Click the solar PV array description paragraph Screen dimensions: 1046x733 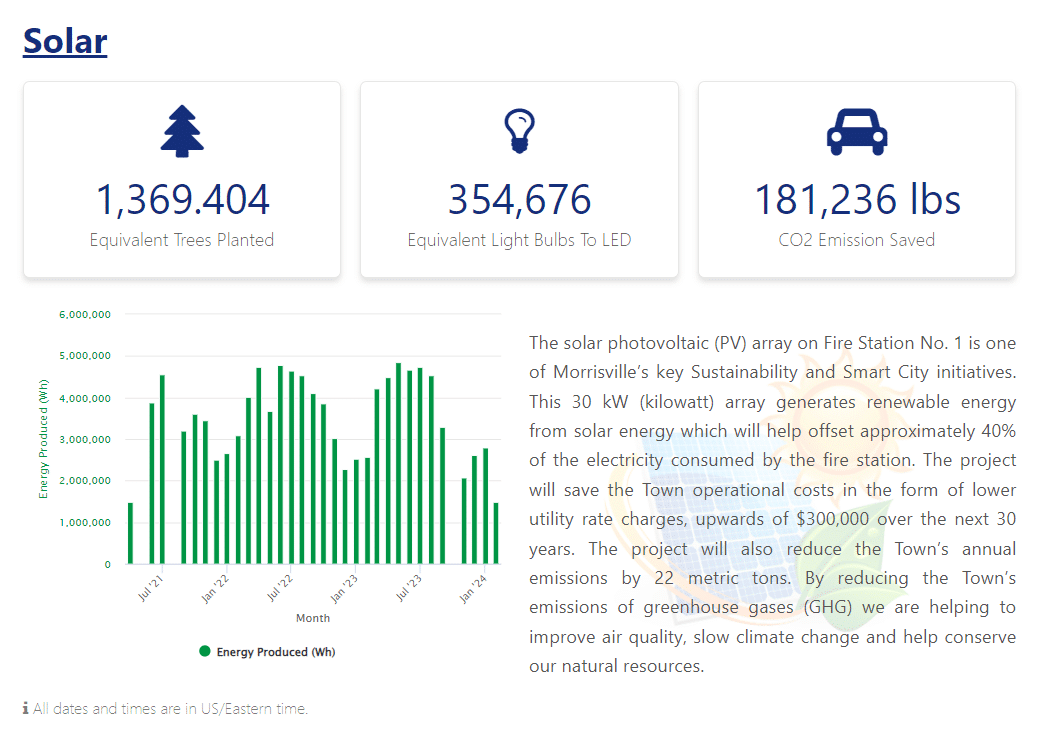coord(772,504)
